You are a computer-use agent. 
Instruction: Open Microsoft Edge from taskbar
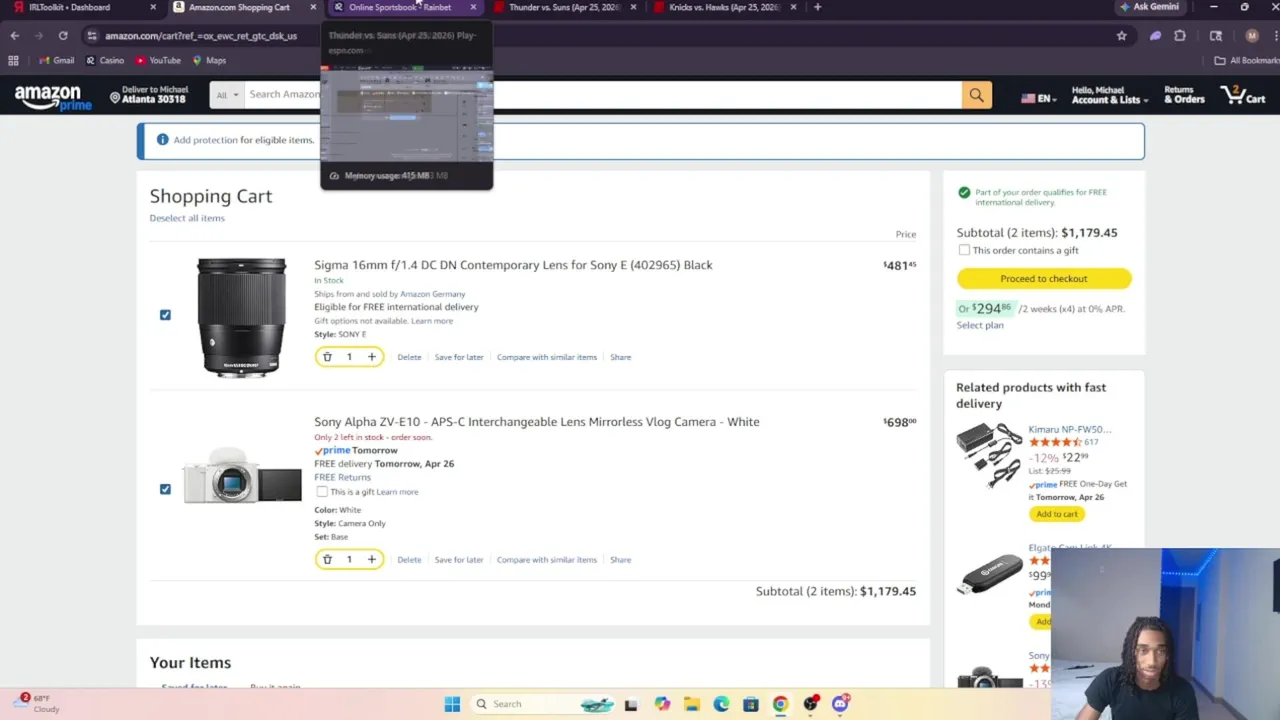click(721, 704)
